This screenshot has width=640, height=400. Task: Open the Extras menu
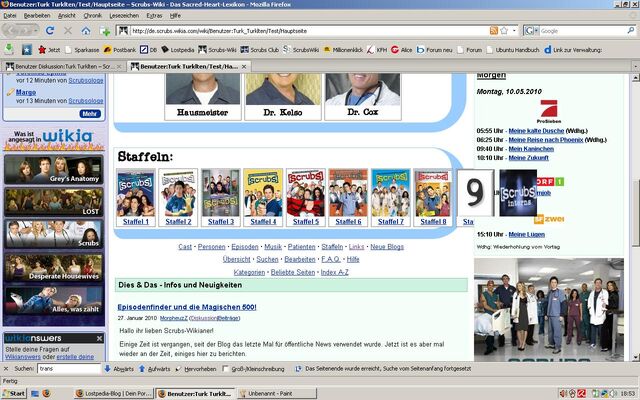tap(154, 16)
